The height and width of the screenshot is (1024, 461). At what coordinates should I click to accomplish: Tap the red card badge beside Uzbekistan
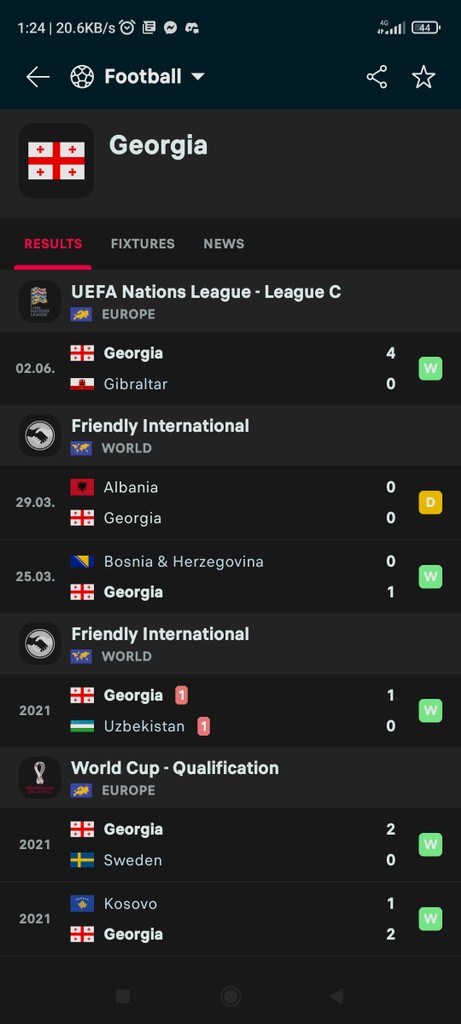[204, 726]
